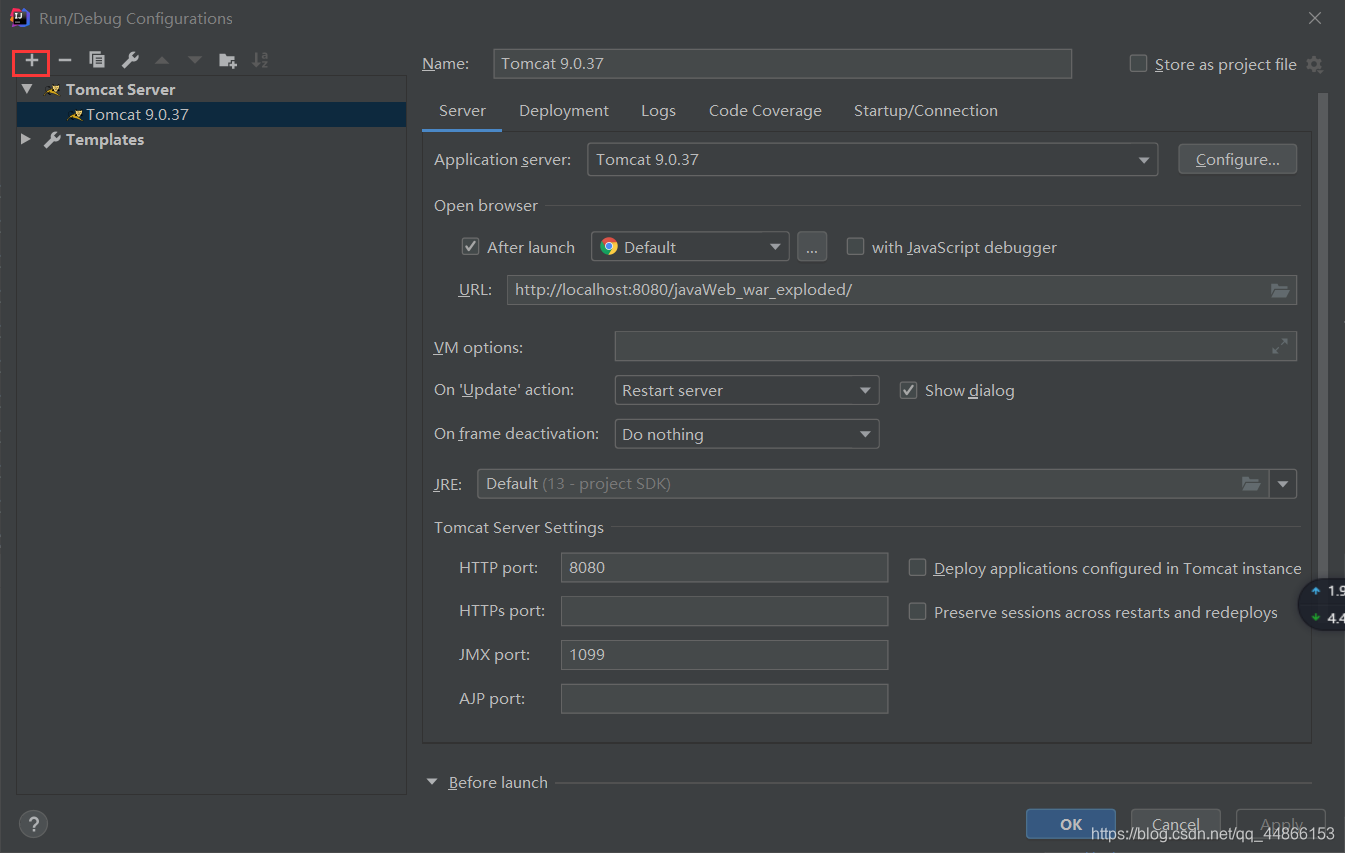This screenshot has width=1345, height=853.
Task: Click the Chrome icon in the browser dropdown
Action: [x=609, y=247]
